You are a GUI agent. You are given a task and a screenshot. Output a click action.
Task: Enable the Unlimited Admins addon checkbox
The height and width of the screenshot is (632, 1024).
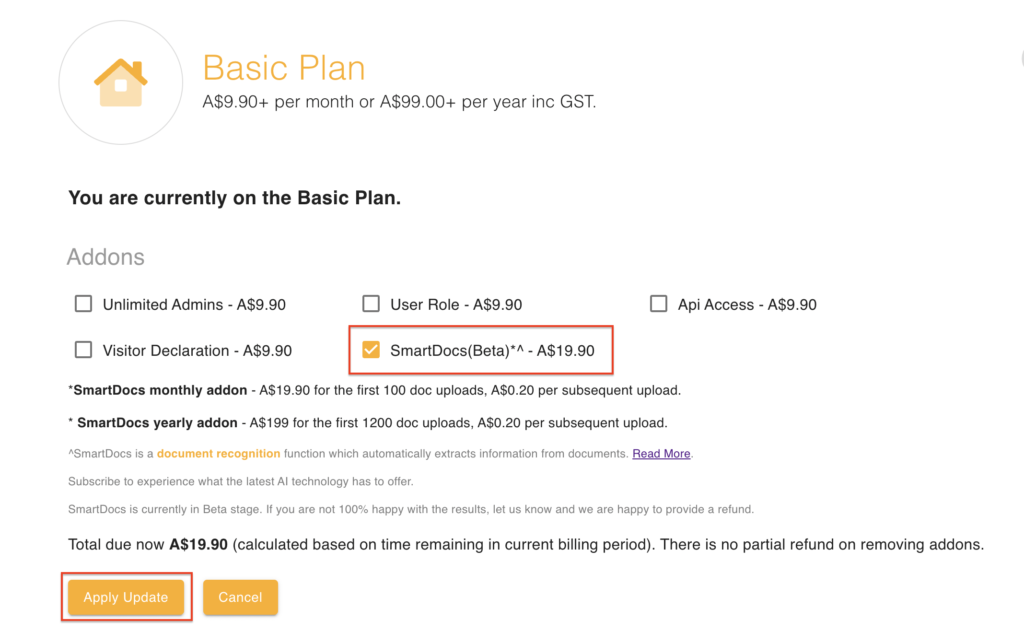[x=83, y=304]
